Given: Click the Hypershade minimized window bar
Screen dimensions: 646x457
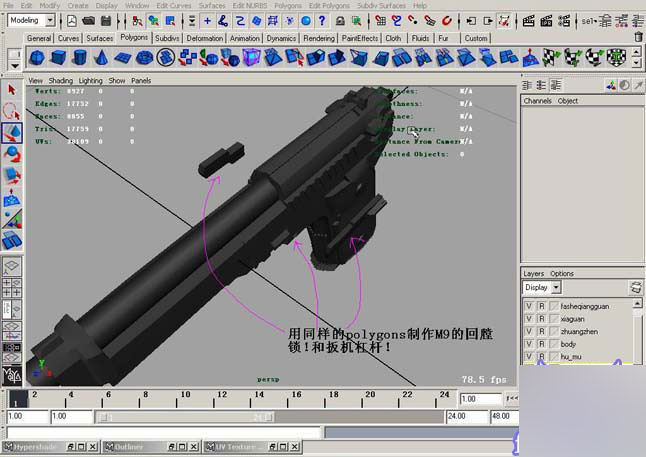Looking at the screenshot, I should coord(51,447).
